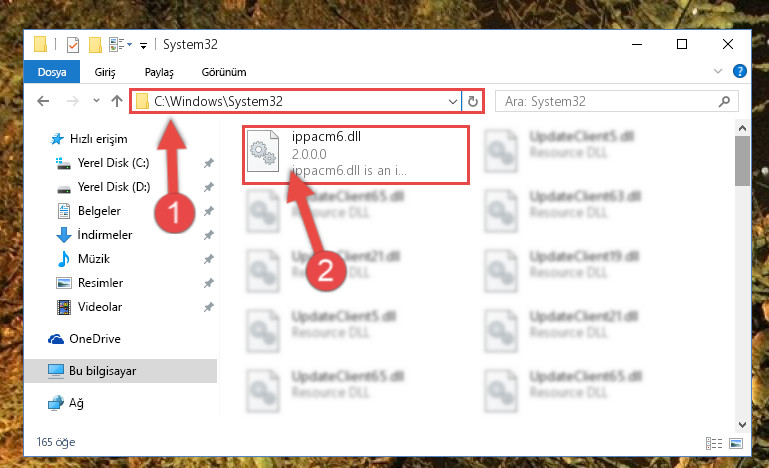Open the Dosya menu tab
This screenshot has height=468, width=769.
pos(52,72)
